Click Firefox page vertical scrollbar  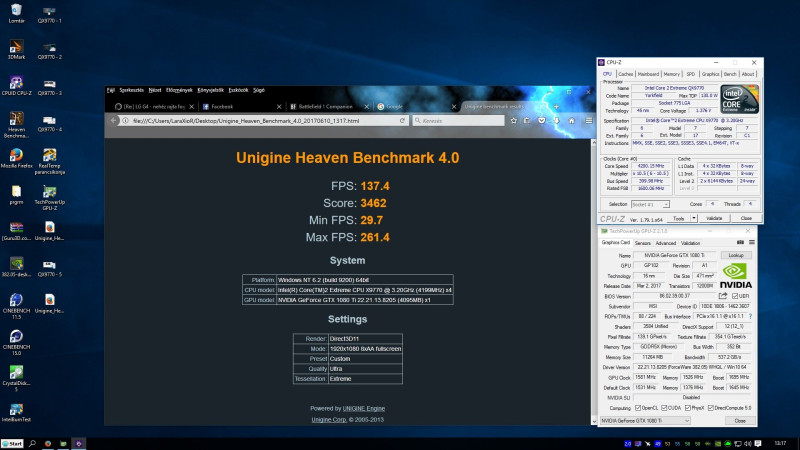point(593,282)
